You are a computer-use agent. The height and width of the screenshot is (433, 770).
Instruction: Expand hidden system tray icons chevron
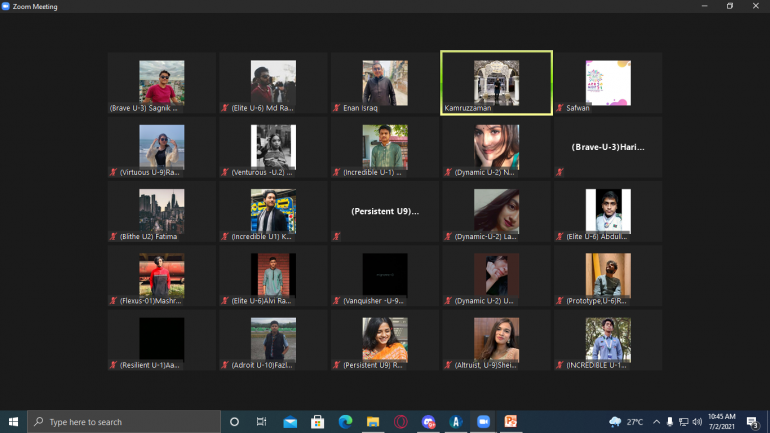(657, 422)
